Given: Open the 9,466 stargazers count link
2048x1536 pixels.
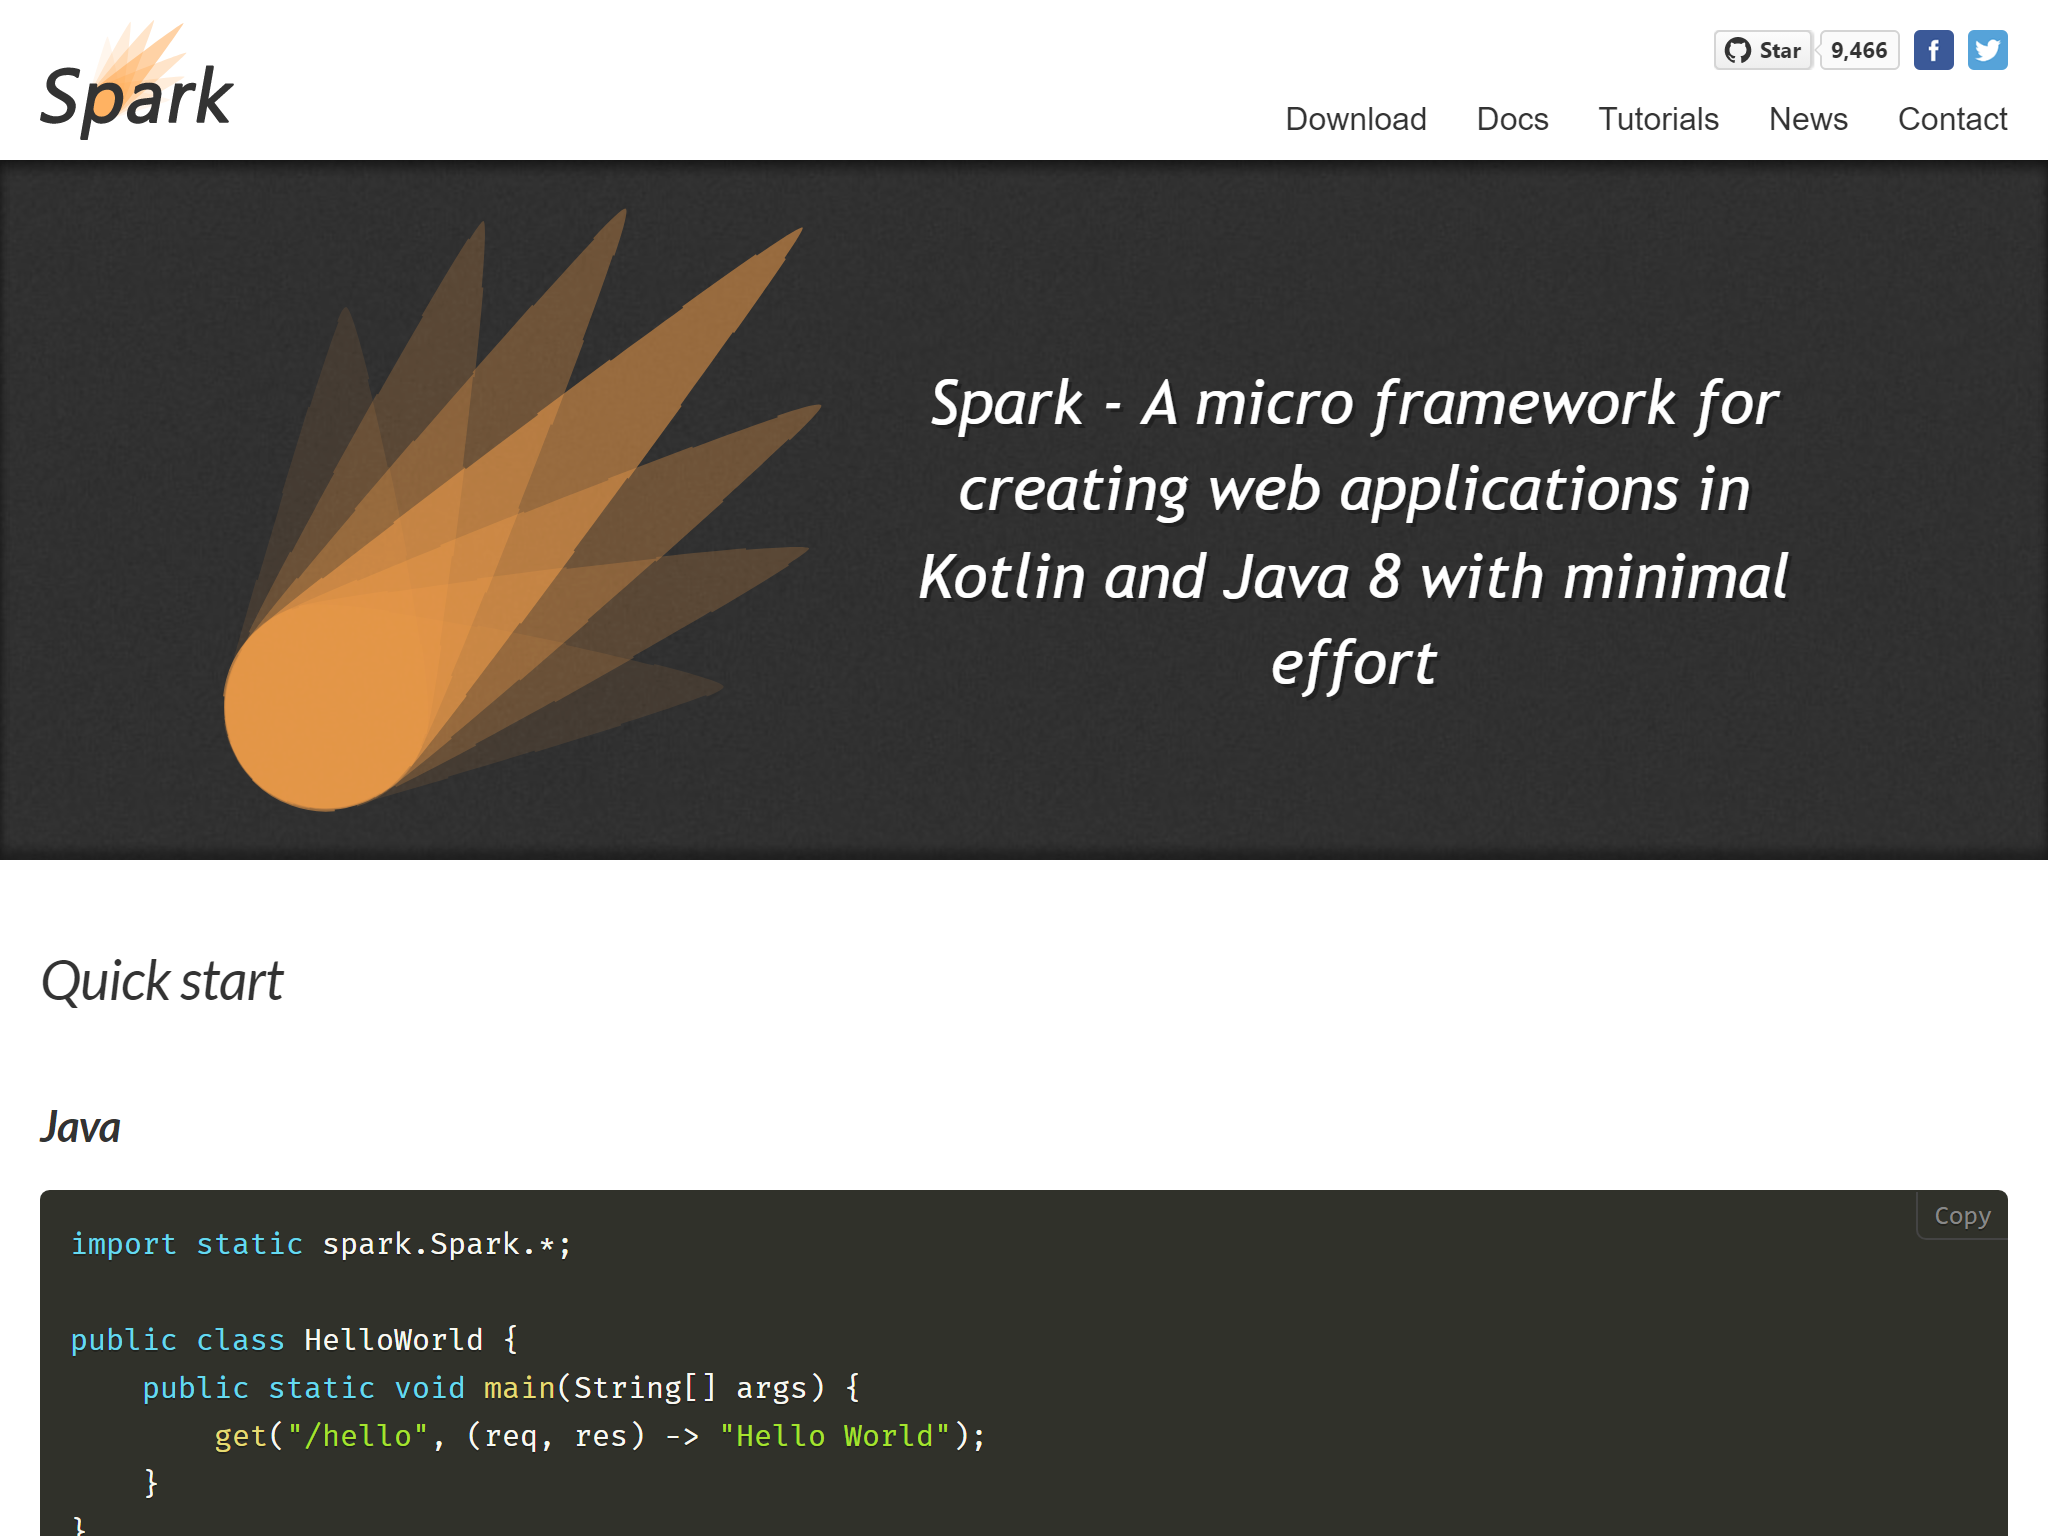Looking at the screenshot, I should pos(1859,50).
